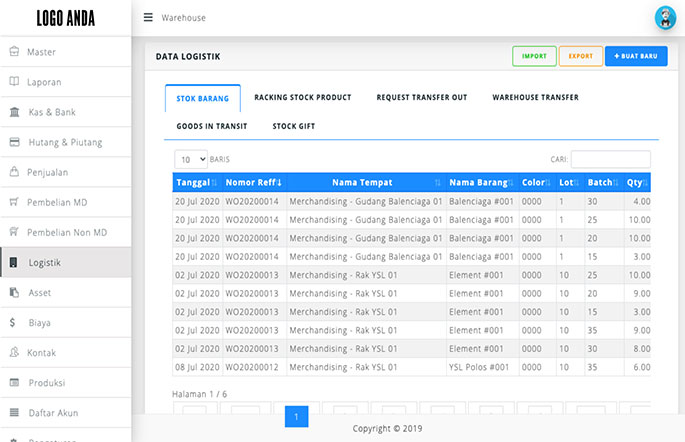Viewport: 685px width, 442px height.
Task: Toggle the hamburger menu icon
Action: (148, 17)
